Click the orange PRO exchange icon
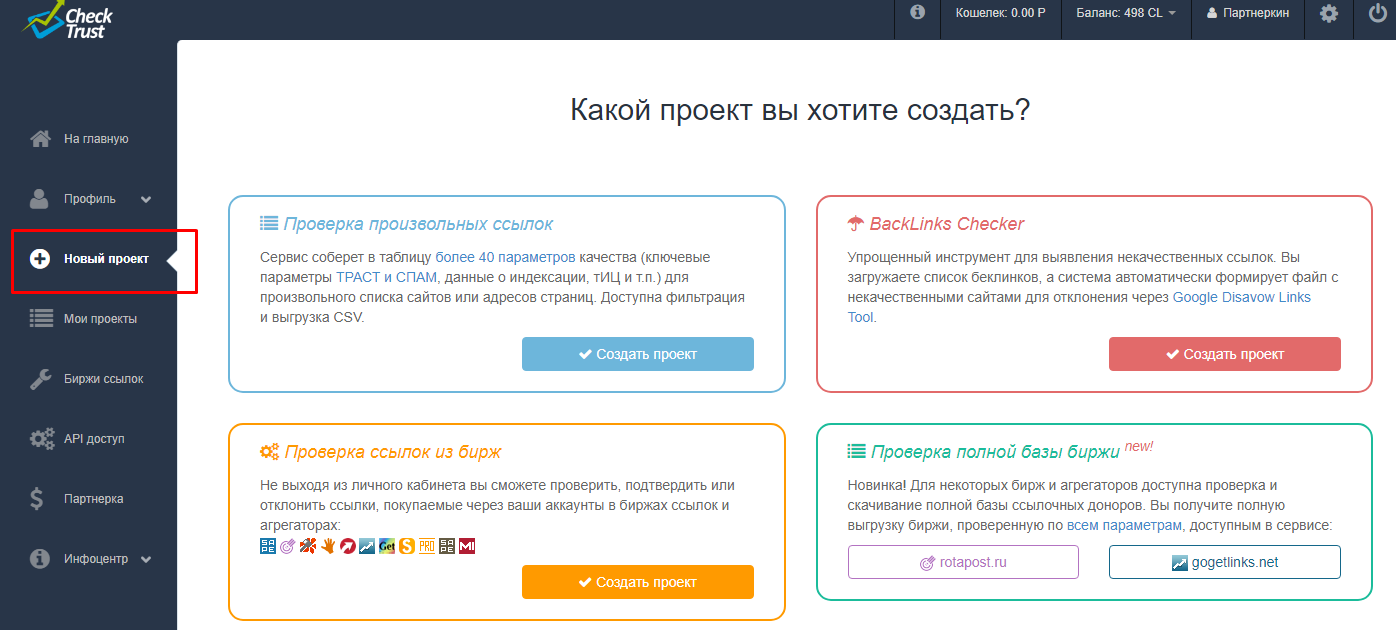The image size is (1396, 630). pos(427,546)
